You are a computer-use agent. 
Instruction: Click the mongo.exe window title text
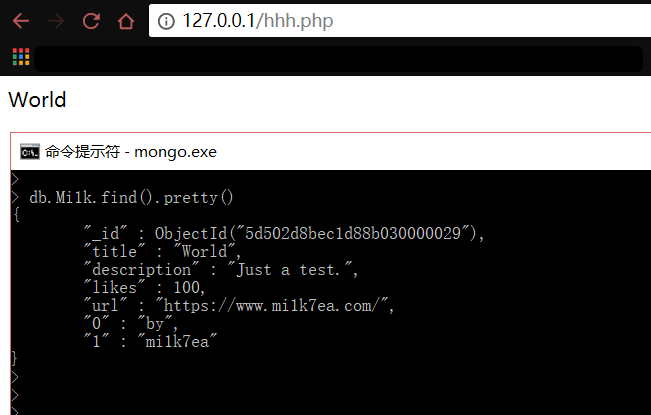[x=131, y=152]
